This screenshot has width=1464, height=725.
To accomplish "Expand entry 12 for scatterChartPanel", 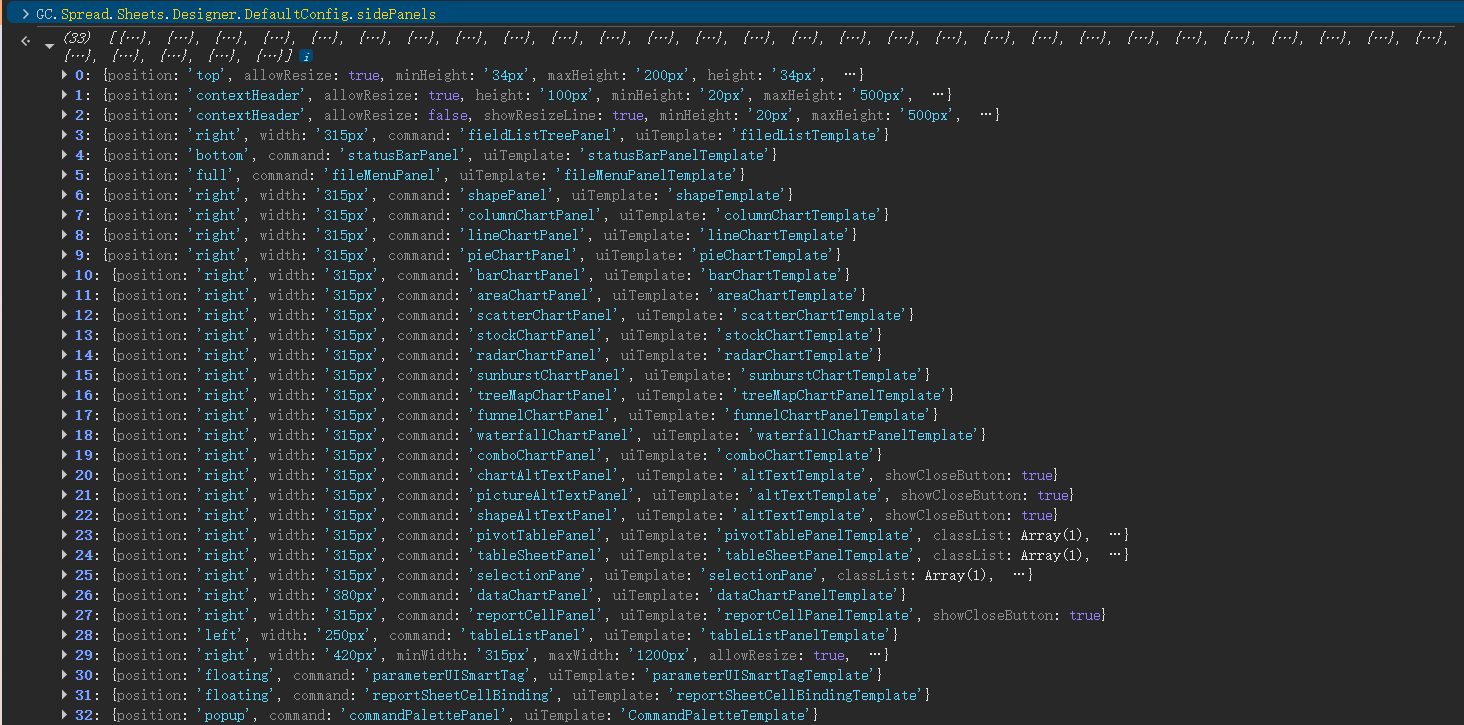I will tap(65, 315).
